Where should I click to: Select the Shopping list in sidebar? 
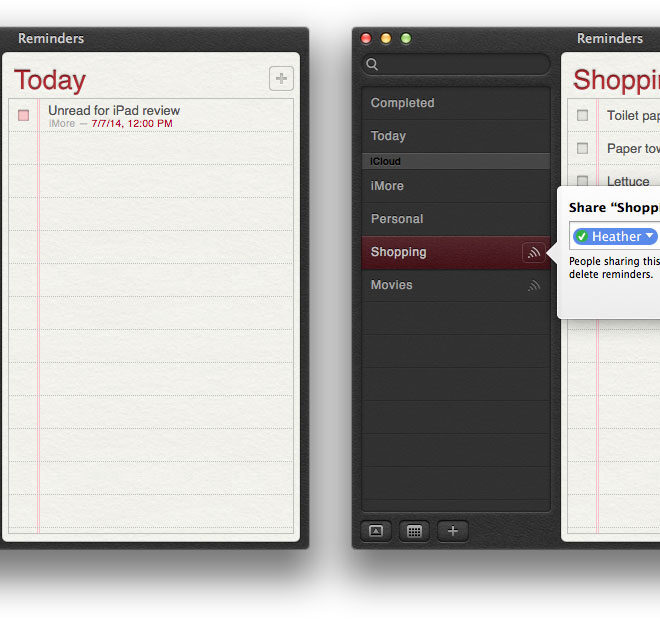(x=456, y=252)
